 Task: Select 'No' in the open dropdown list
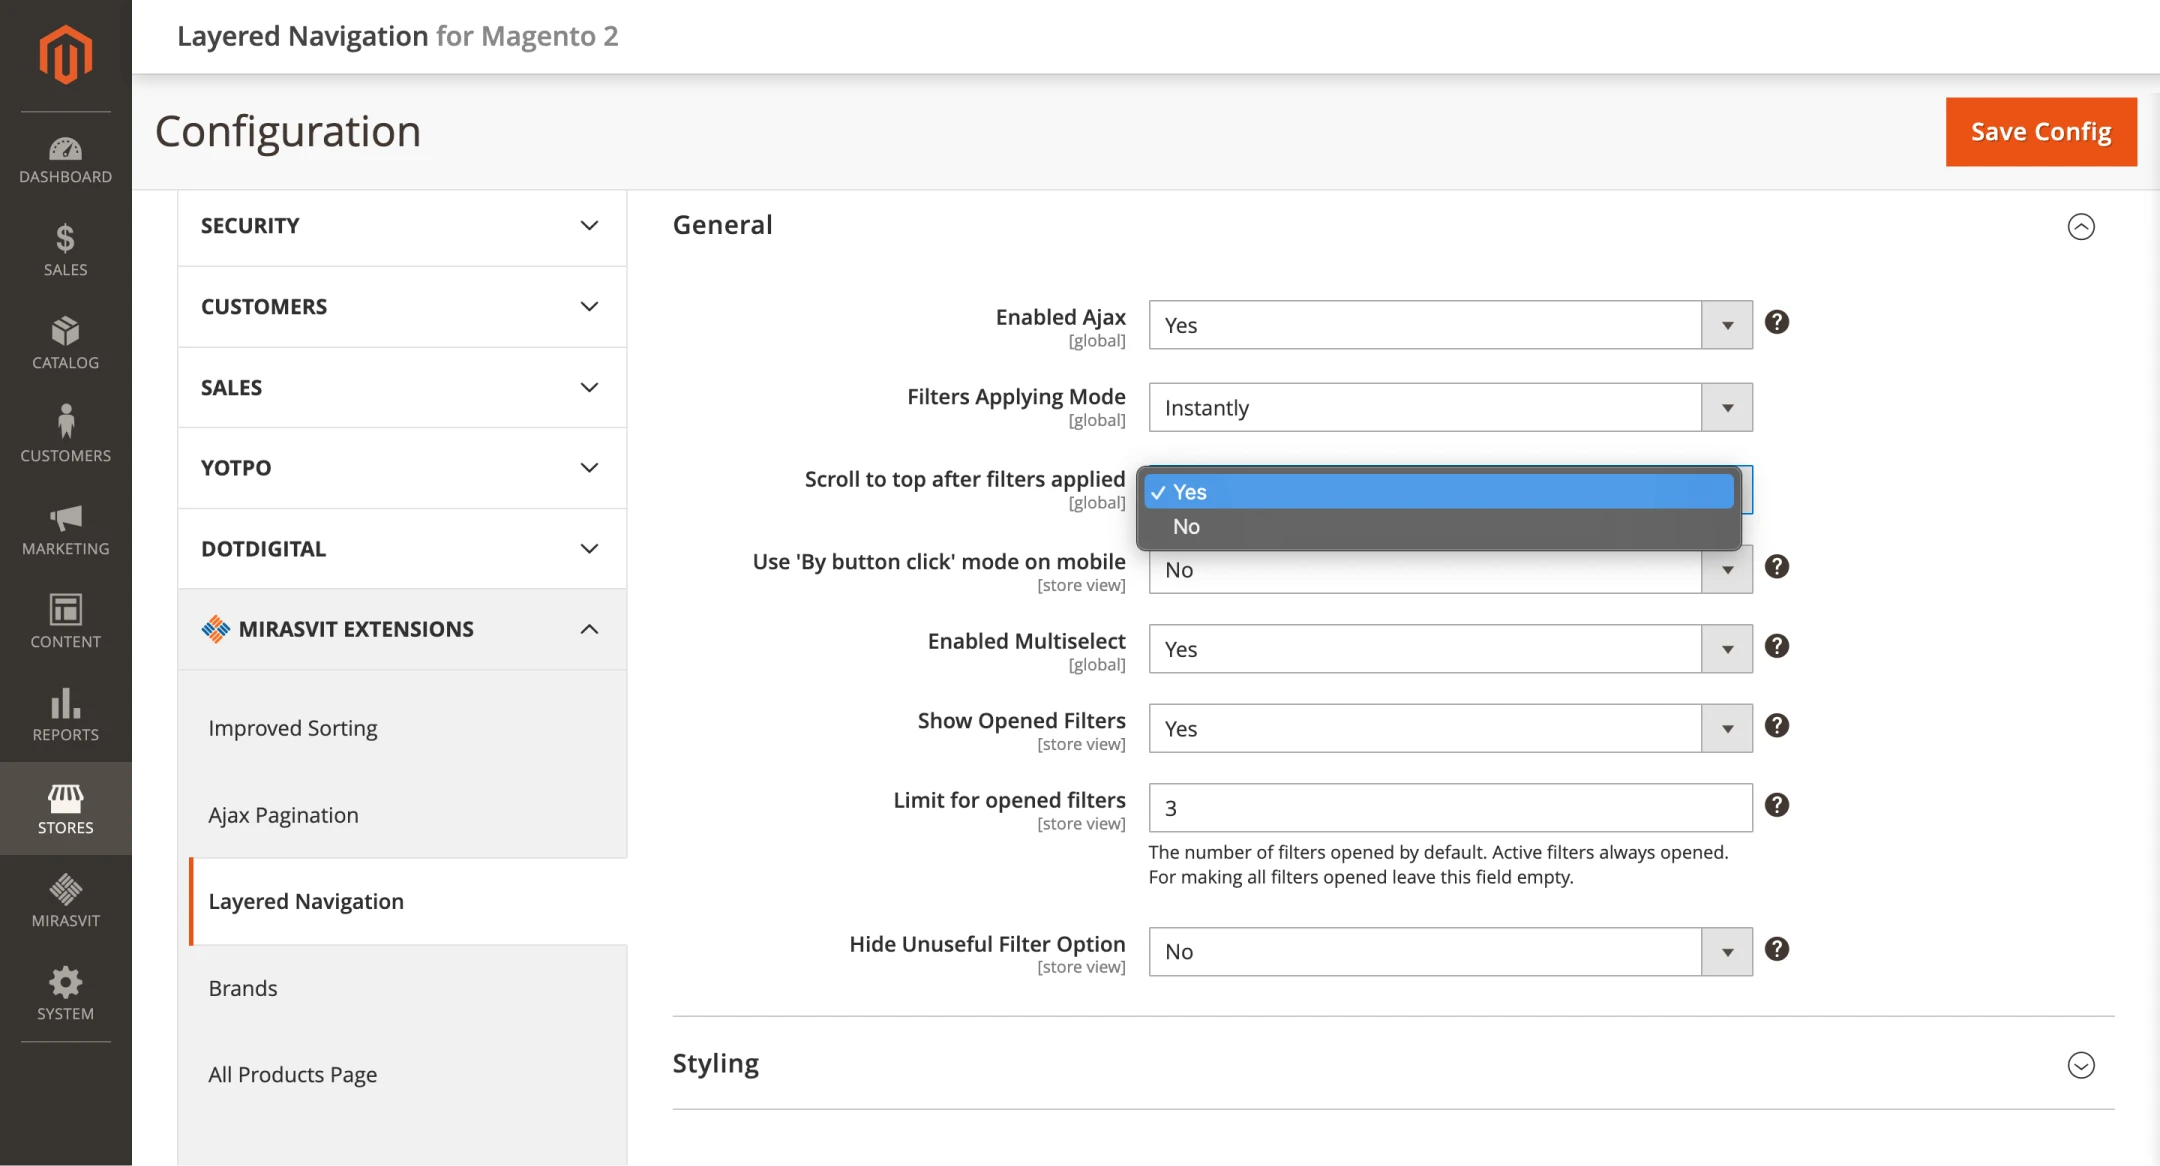tap(1186, 527)
